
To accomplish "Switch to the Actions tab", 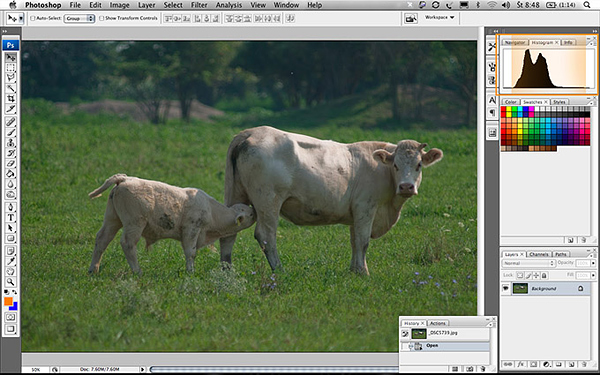I will coord(437,323).
